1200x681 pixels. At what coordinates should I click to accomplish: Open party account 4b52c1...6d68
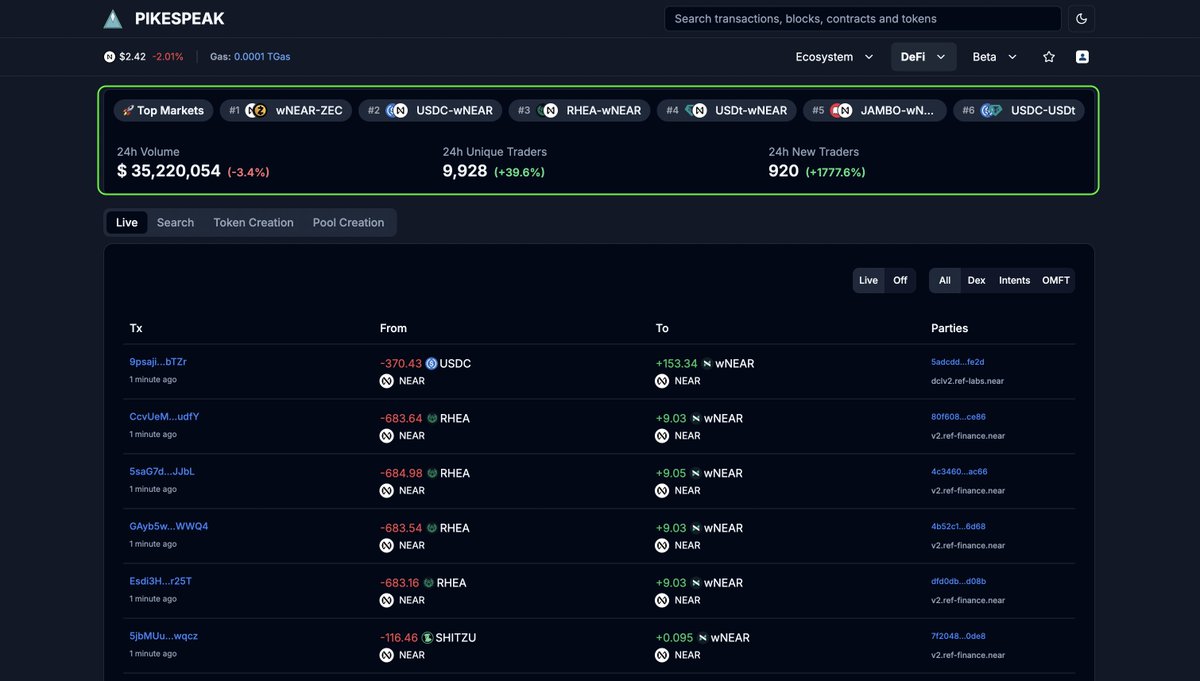point(958,527)
